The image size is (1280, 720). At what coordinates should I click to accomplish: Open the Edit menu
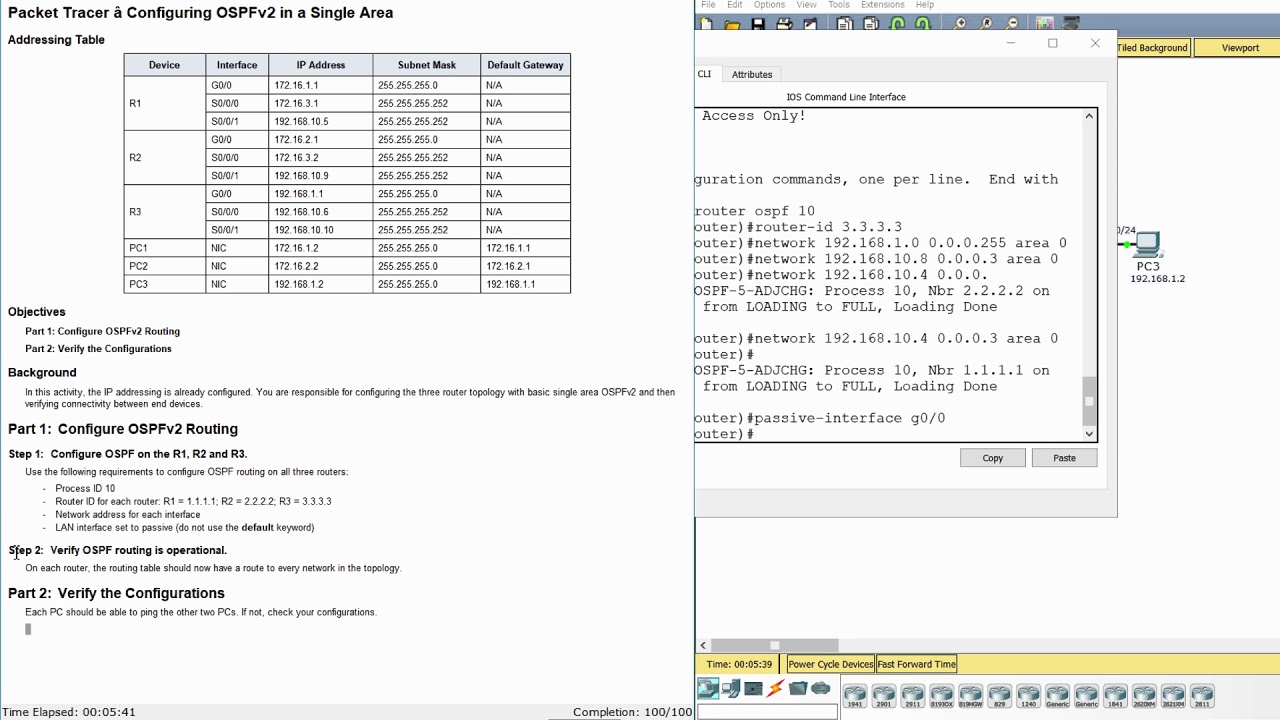click(735, 5)
